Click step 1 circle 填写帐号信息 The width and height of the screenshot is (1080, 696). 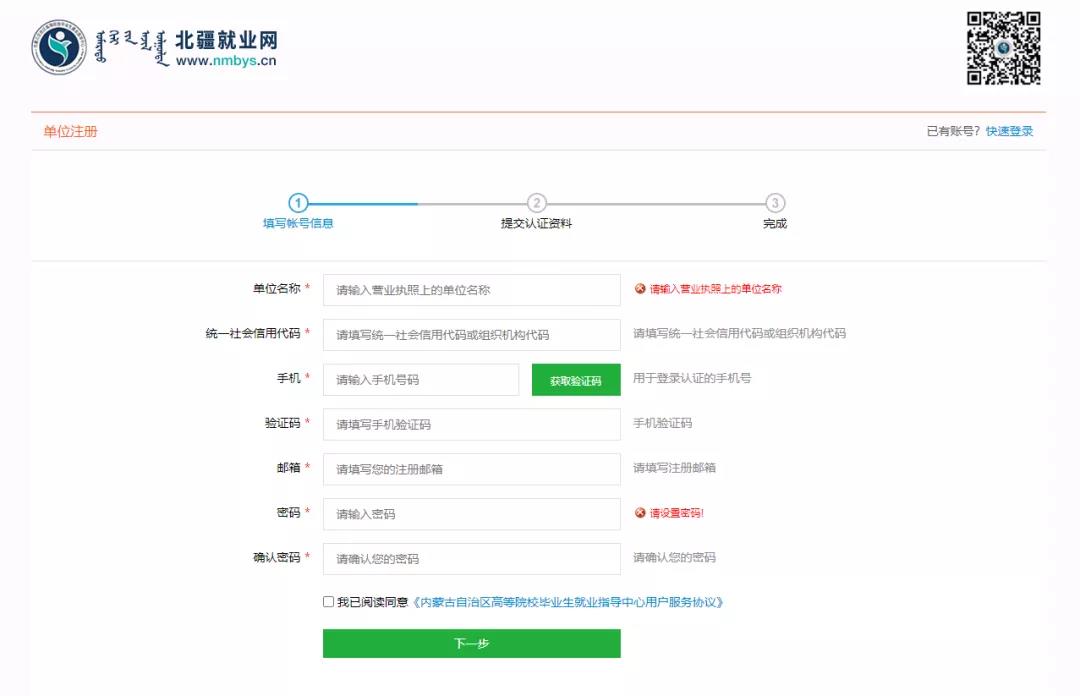[x=298, y=203]
